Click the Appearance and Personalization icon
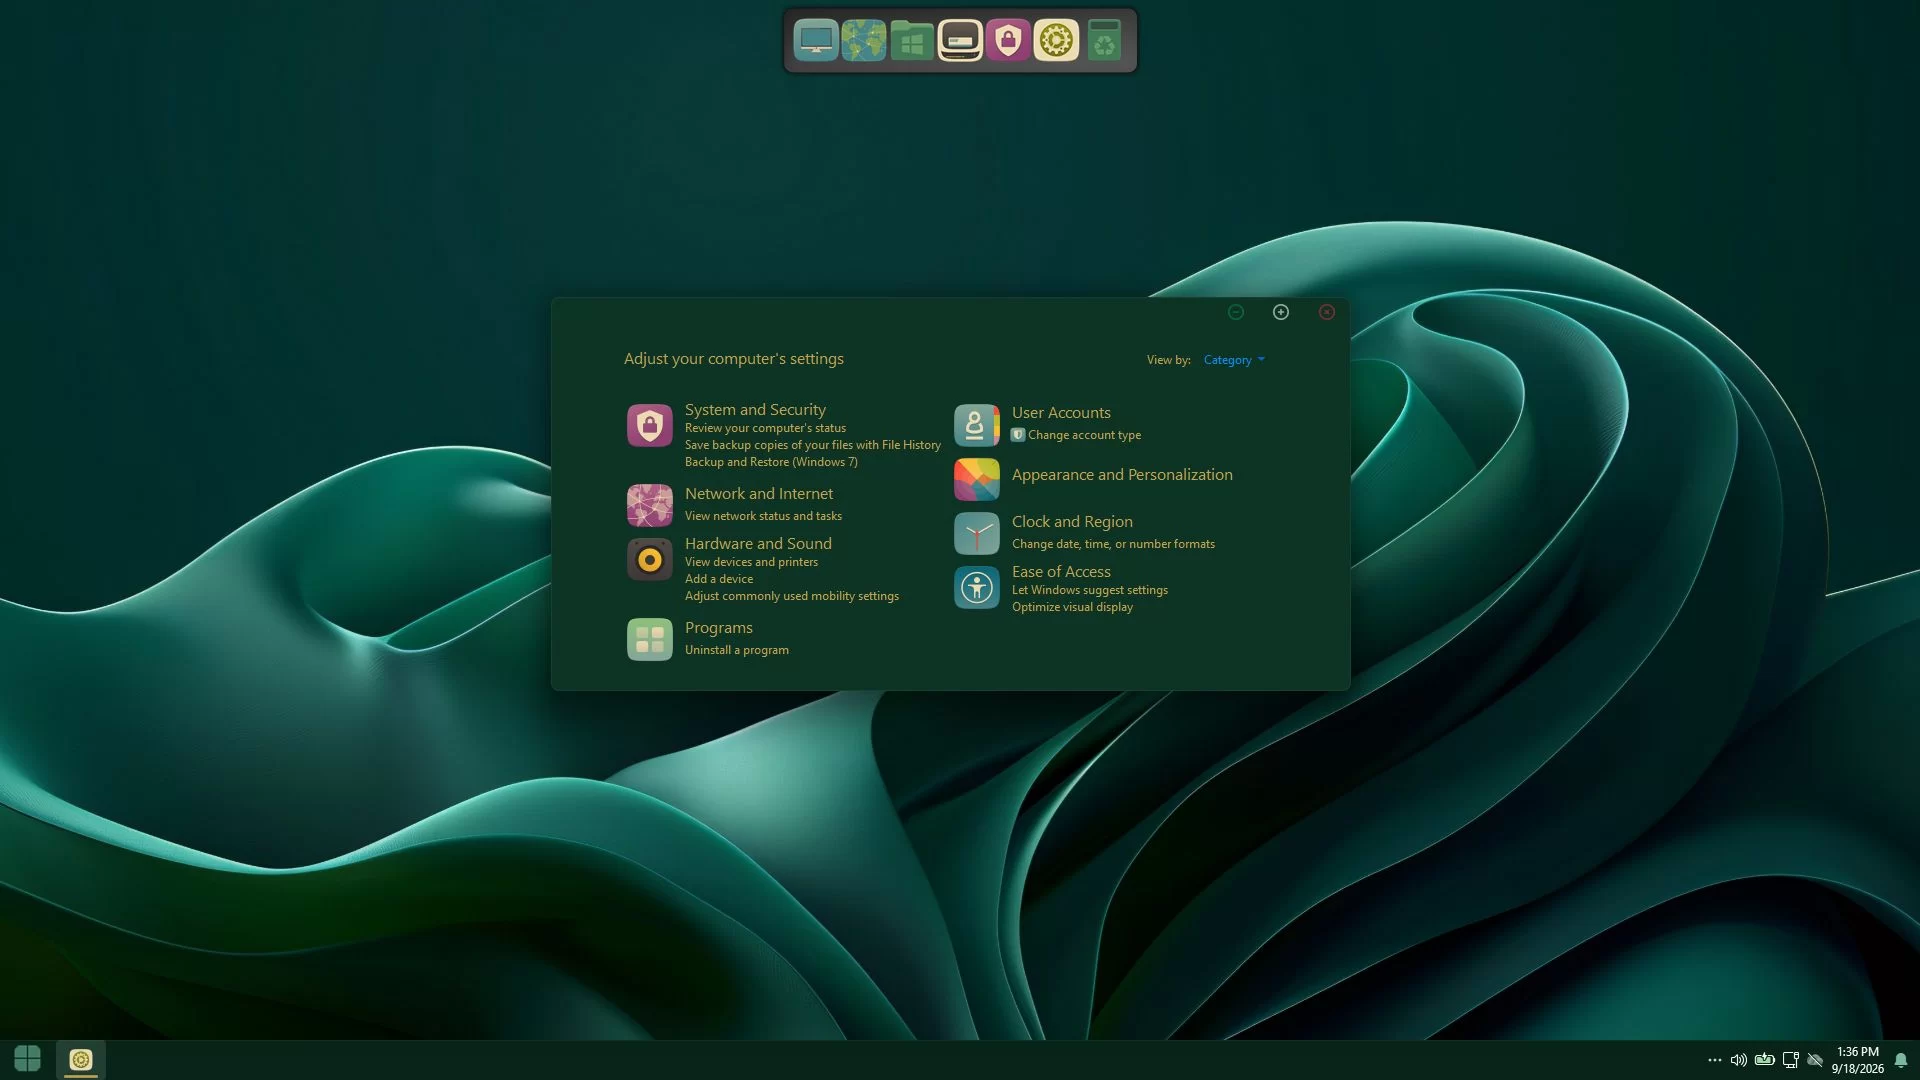 (x=976, y=480)
